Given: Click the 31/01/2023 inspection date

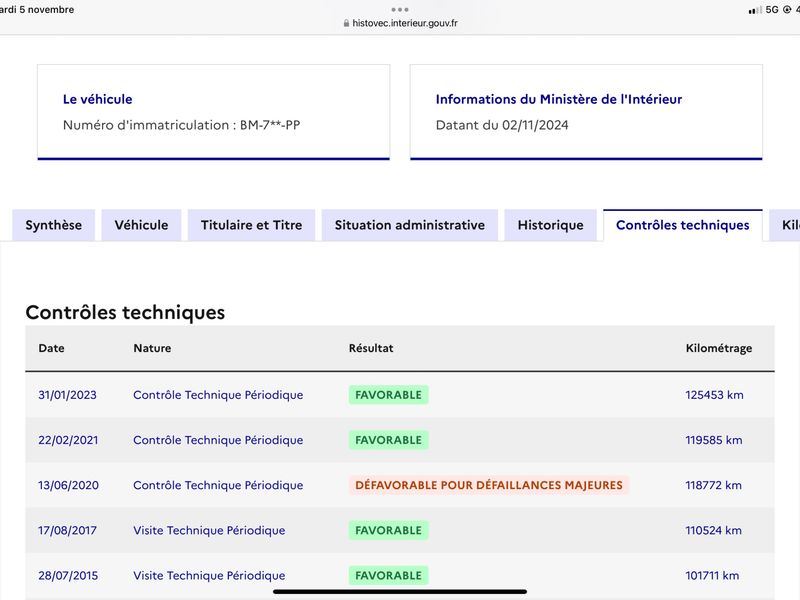Looking at the screenshot, I should pyautogui.click(x=67, y=395).
